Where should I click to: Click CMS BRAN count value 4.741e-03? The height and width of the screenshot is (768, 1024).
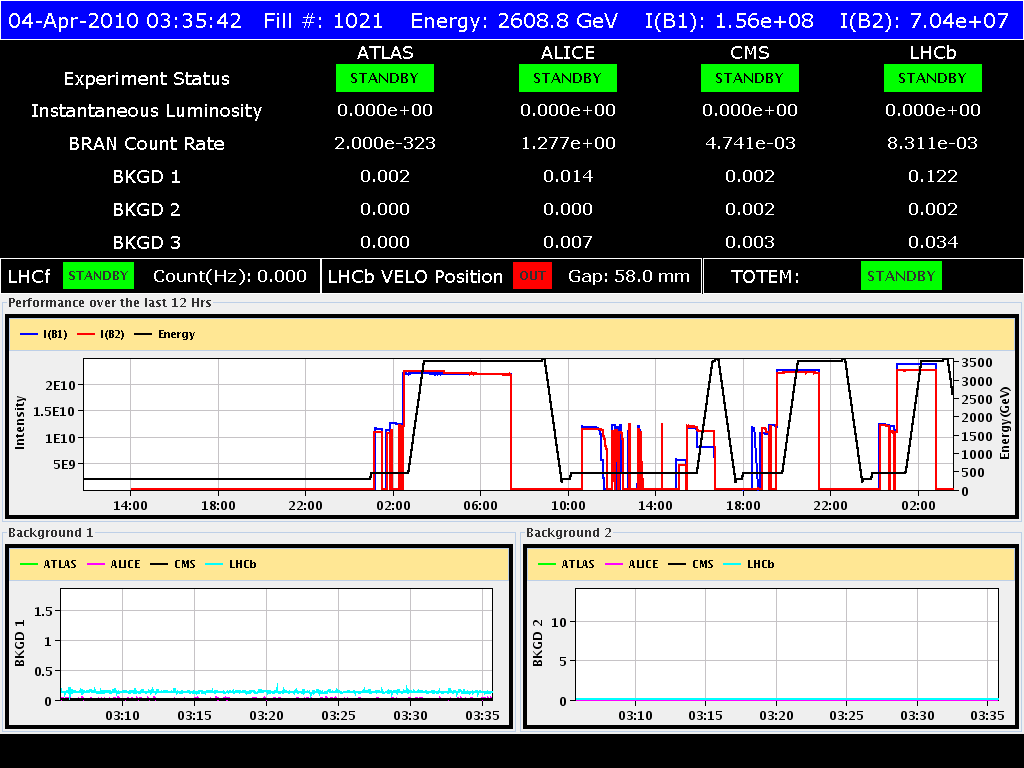point(750,143)
